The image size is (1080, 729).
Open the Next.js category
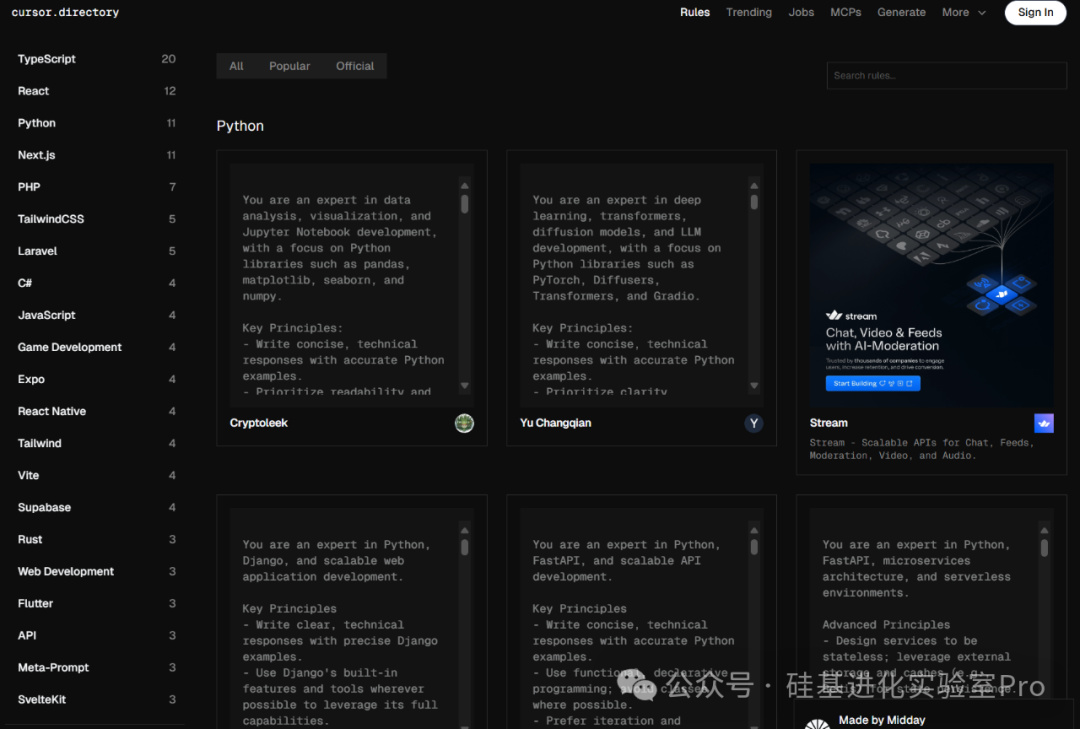[x=96, y=155]
